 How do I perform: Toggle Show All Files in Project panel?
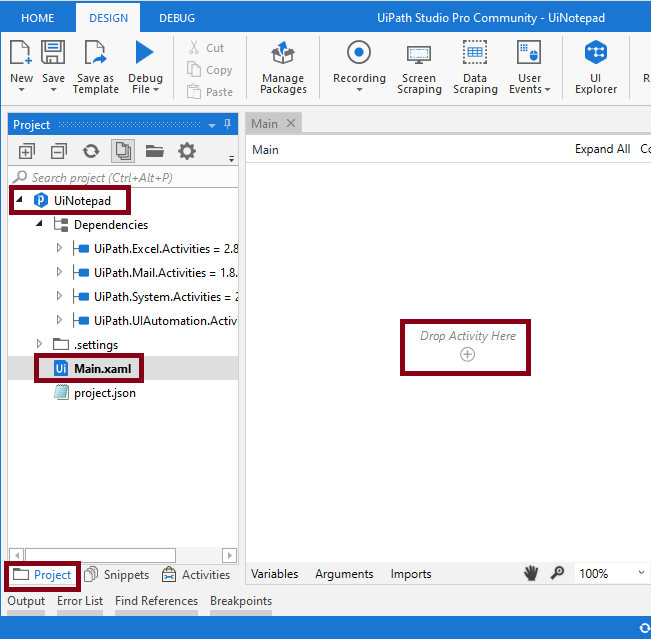point(123,151)
